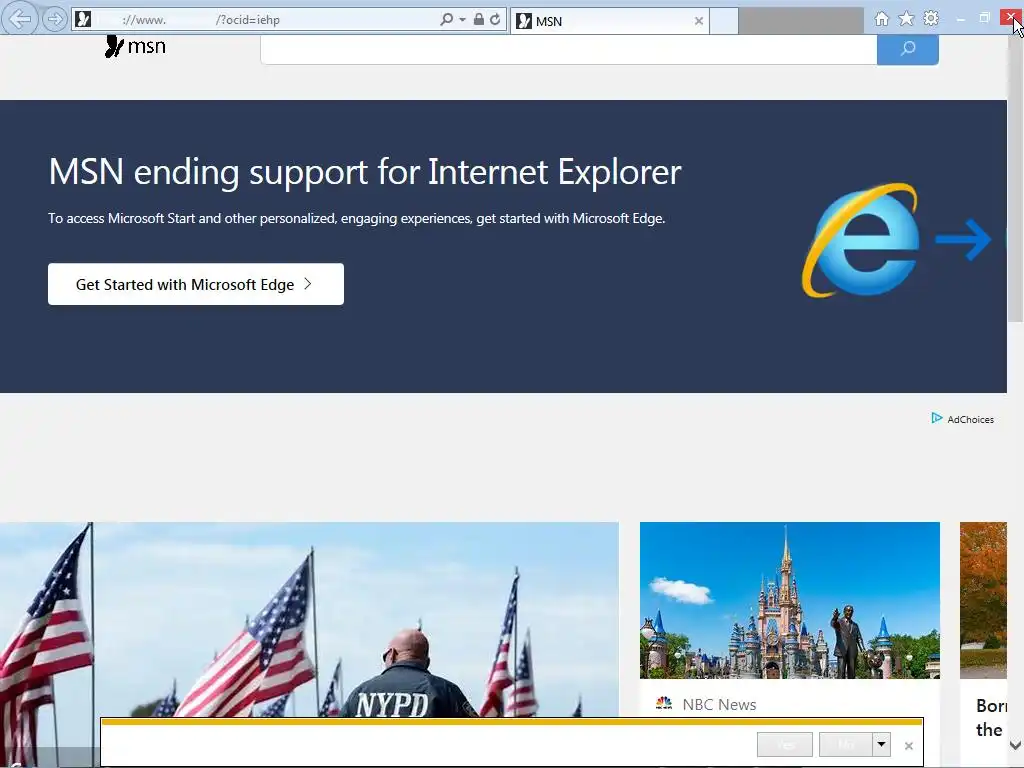Click the No button in notification bar
The width and height of the screenshot is (1024, 768).
846,744
